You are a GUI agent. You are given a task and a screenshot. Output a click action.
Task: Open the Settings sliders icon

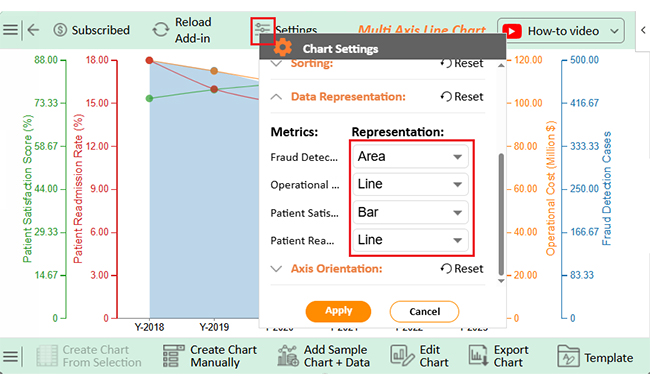[x=262, y=29]
